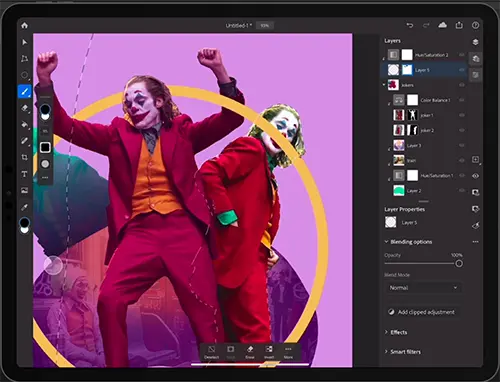Select the Transform tool
The height and width of the screenshot is (382, 500).
point(24,59)
